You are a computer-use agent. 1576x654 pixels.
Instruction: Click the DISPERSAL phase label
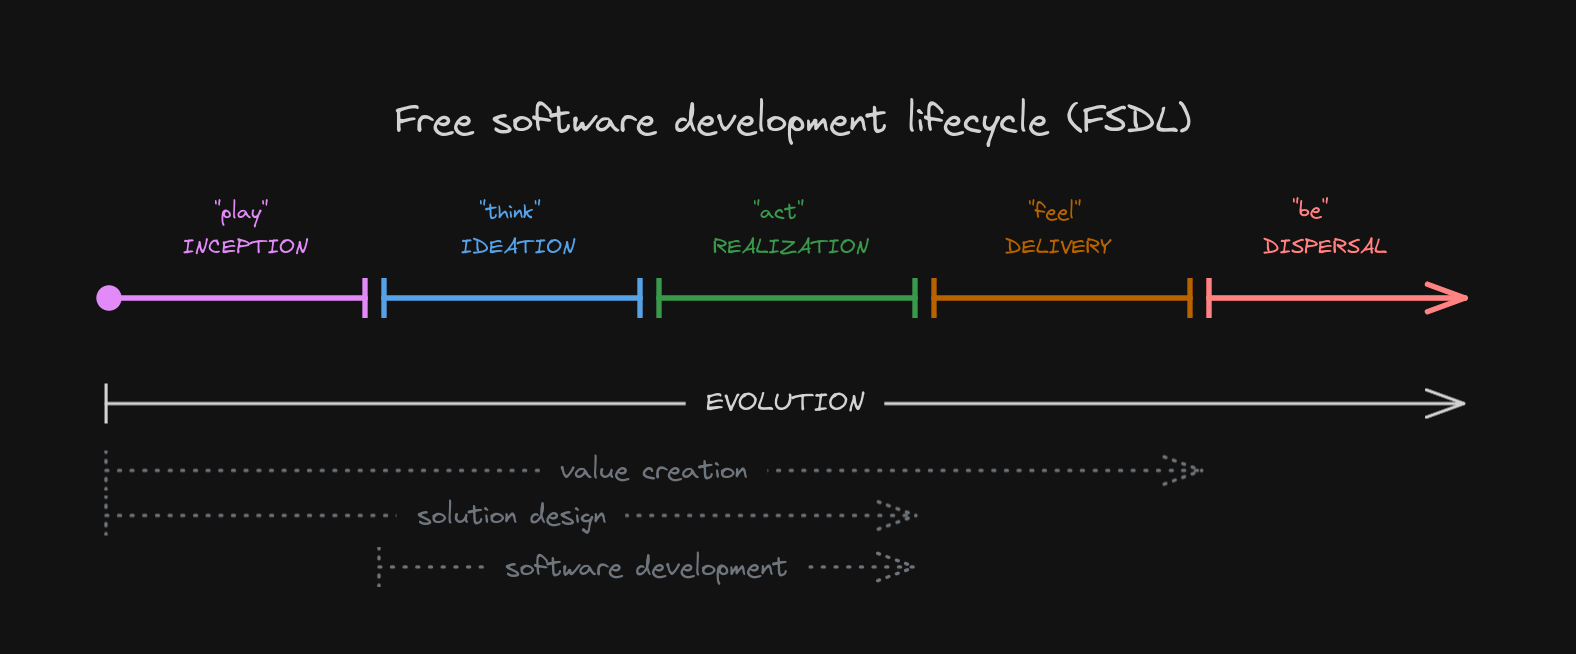(1325, 246)
